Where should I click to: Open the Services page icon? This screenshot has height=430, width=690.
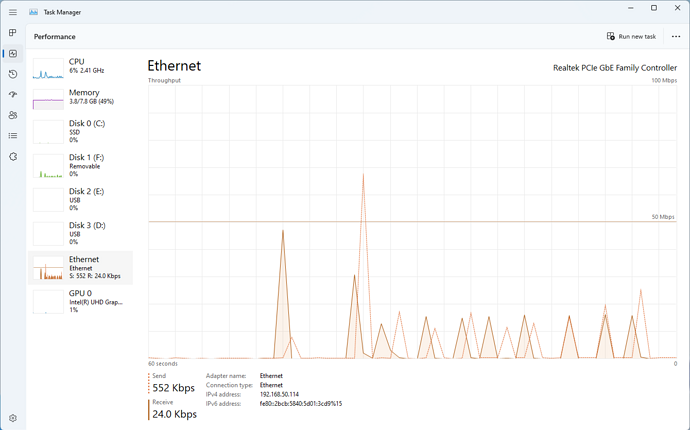(13, 157)
